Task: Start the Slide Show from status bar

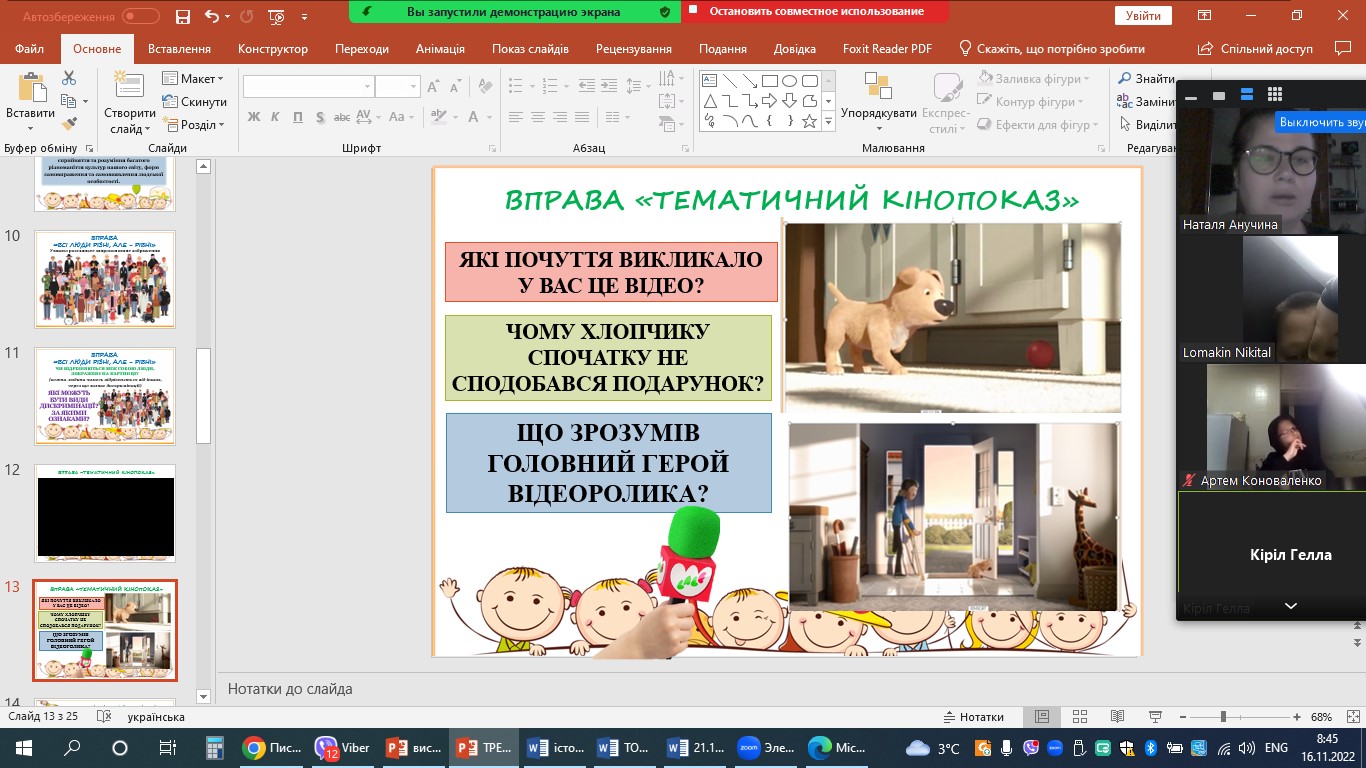Action: click(1155, 717)
